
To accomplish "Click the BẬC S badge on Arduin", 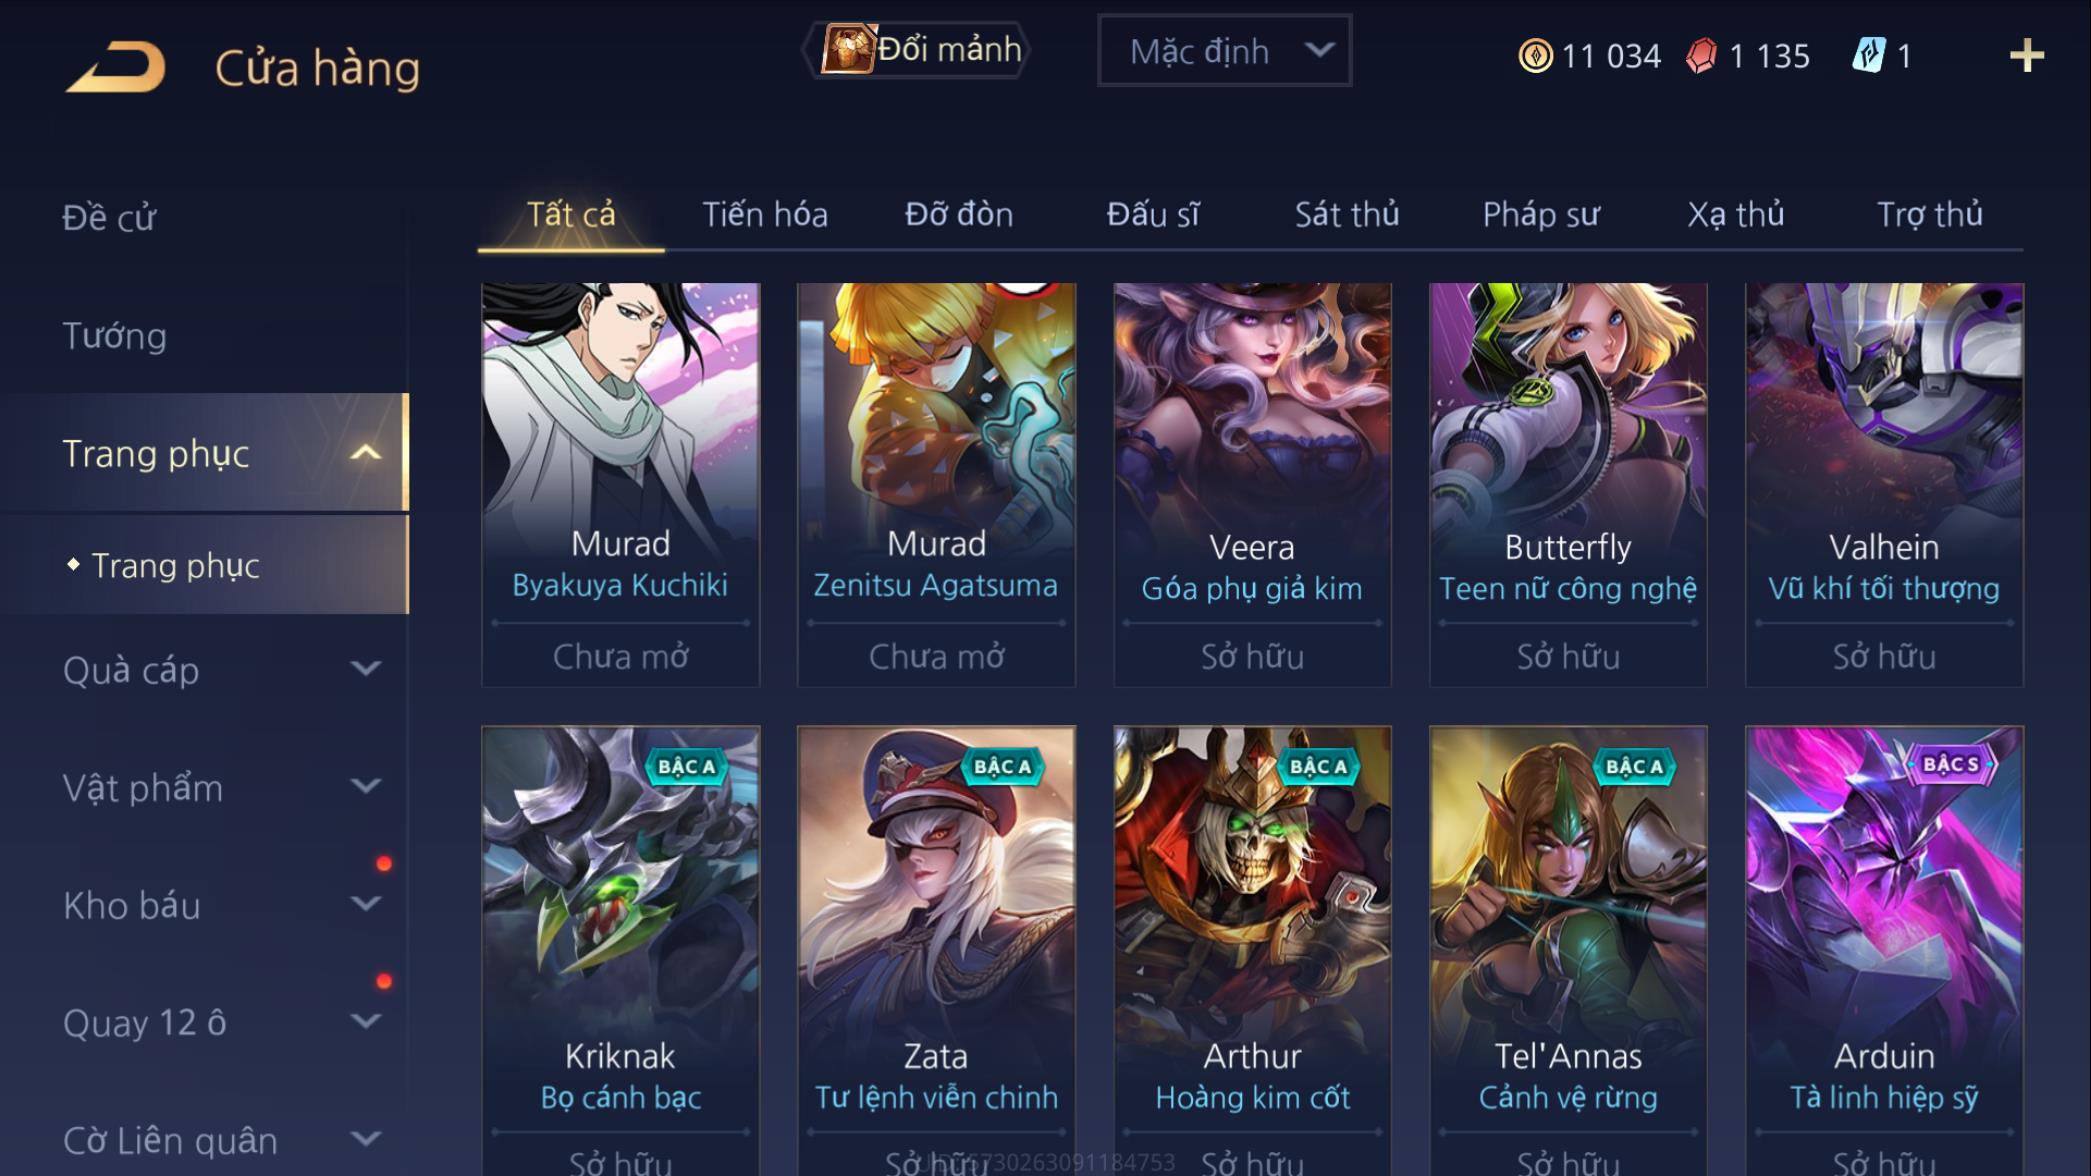I will point(1950,765).
